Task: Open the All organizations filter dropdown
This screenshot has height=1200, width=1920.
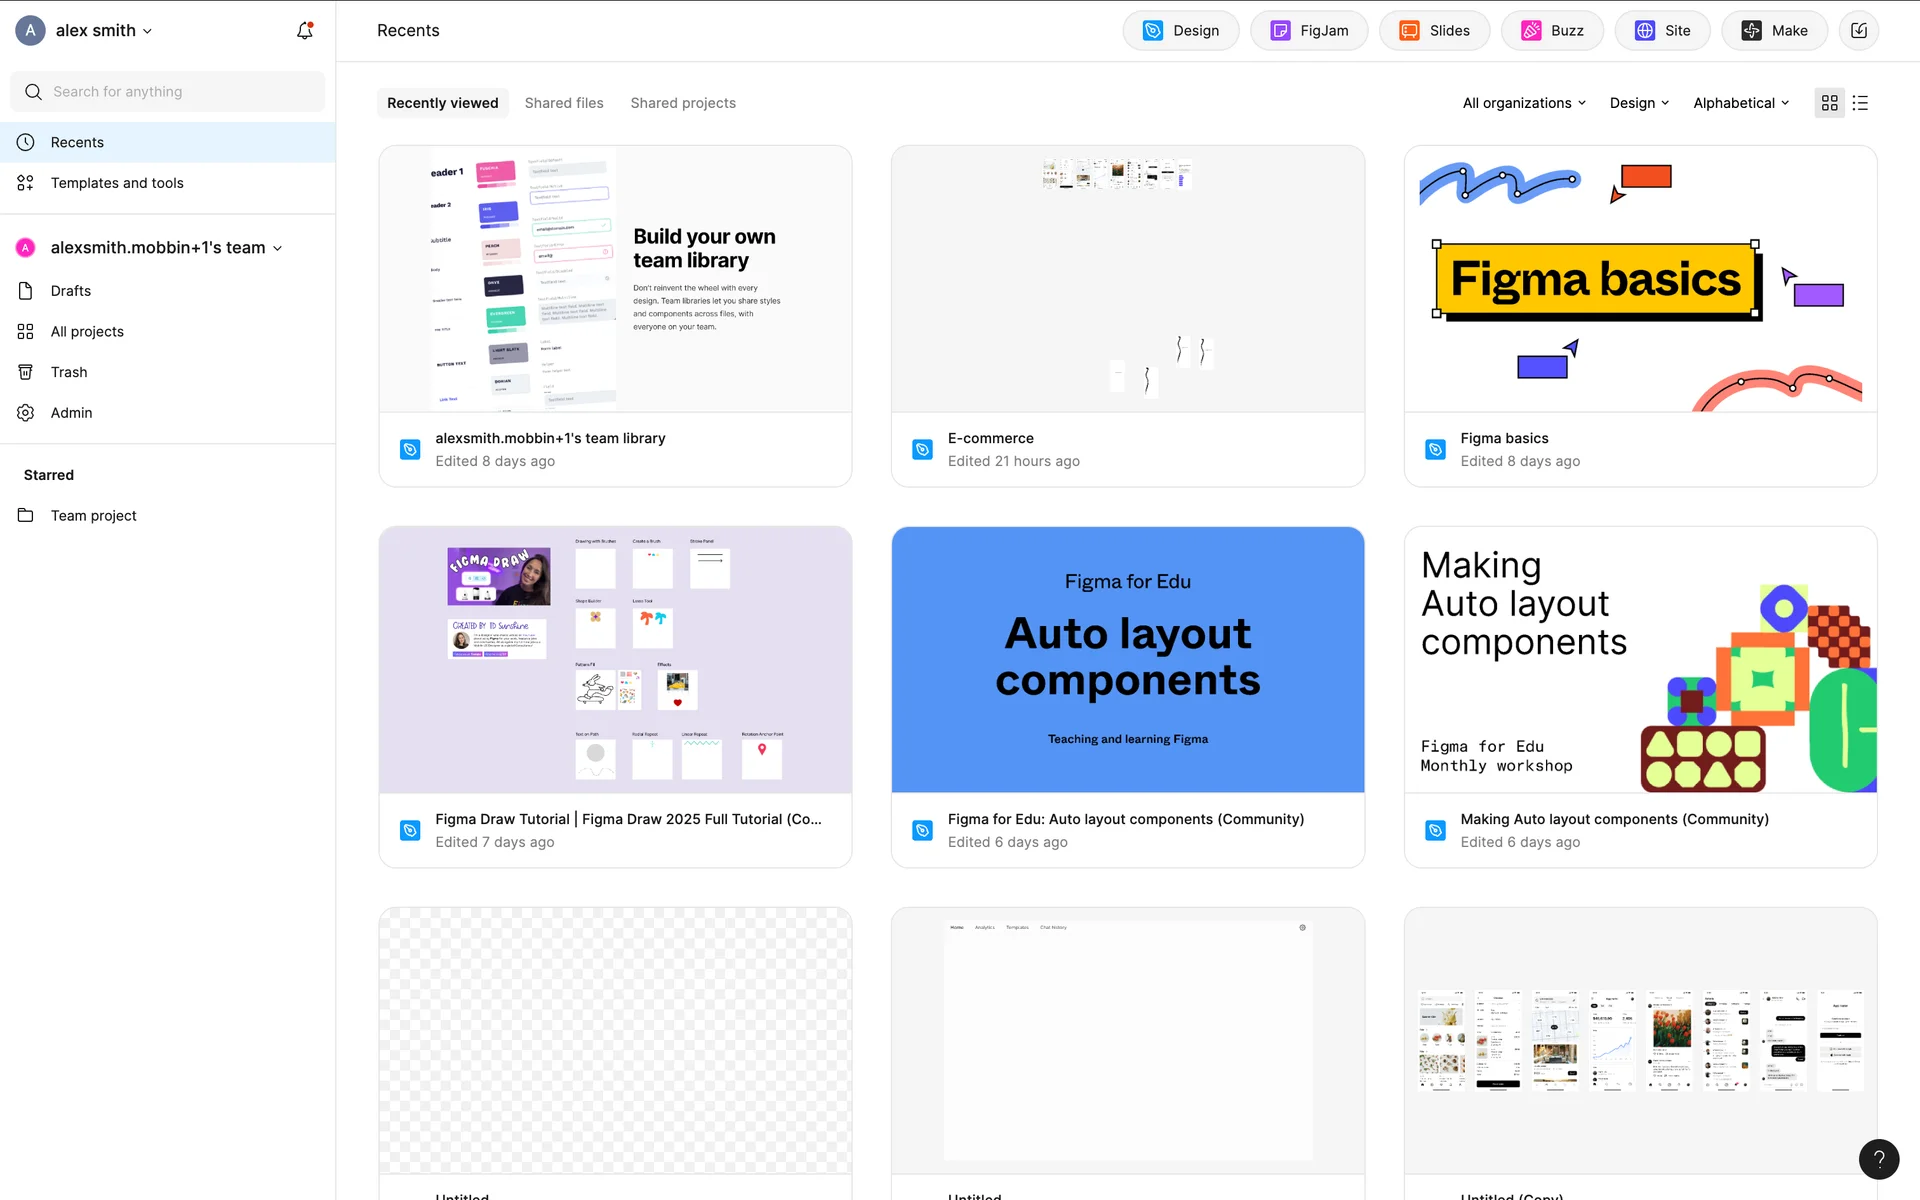Action: [1524, 103]
